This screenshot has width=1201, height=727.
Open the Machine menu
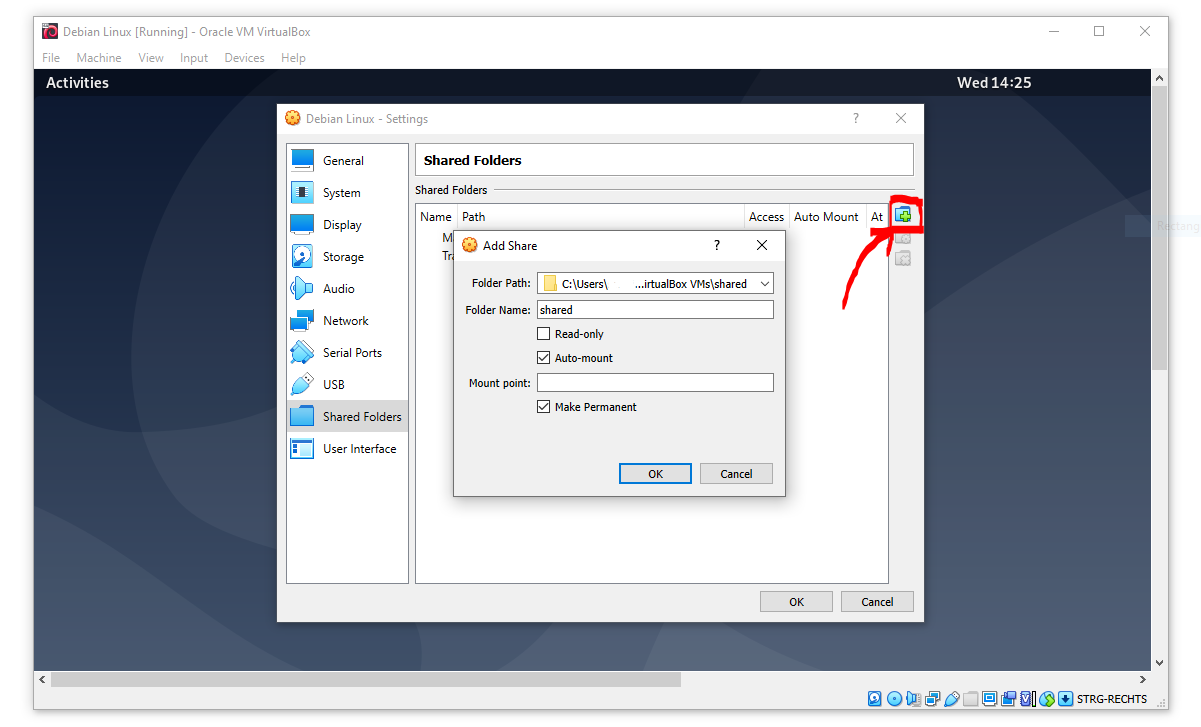[99, 58]
